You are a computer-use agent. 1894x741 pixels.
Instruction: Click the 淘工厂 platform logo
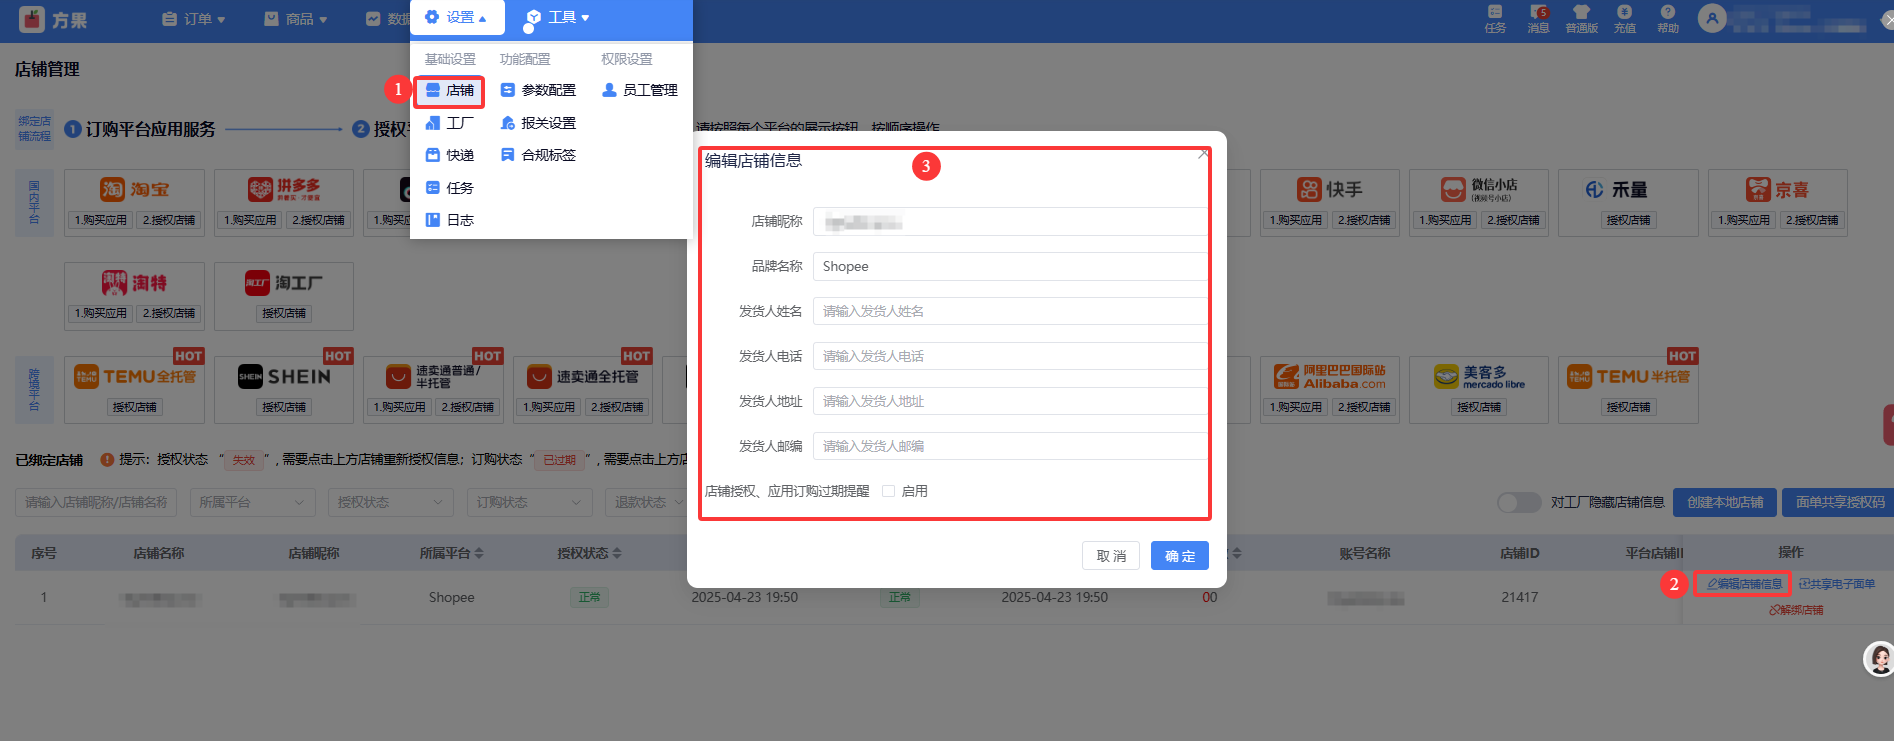coord(284,283)
